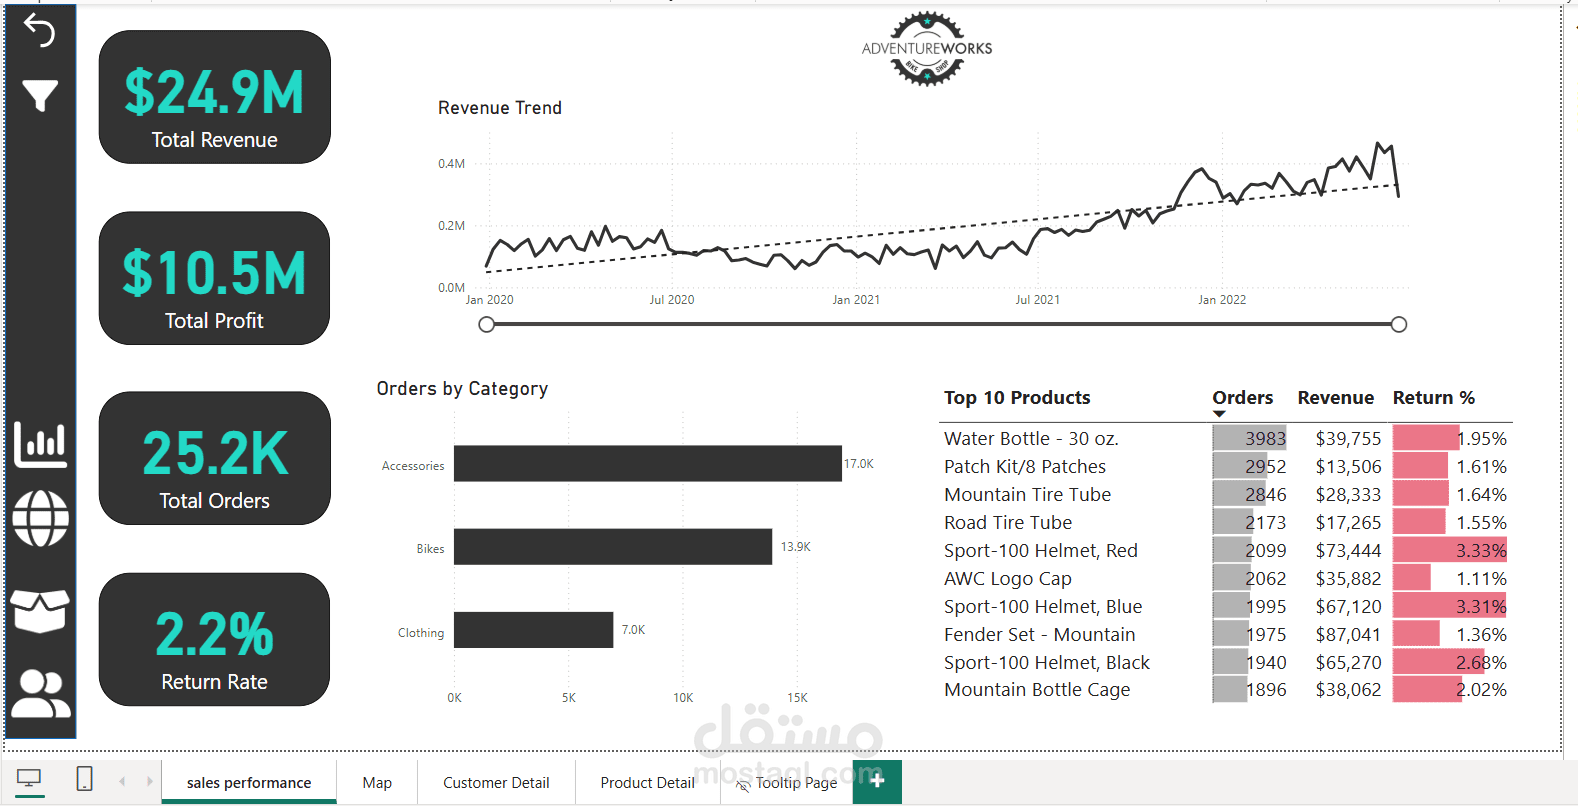1578x806 pixels.
Task: Open the Customer Detail tab
Action: 496,783
